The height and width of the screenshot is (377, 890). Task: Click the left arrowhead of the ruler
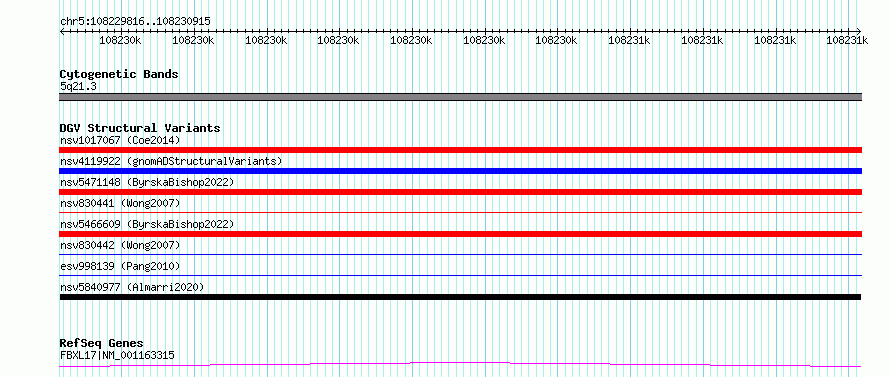coord(62,31)
